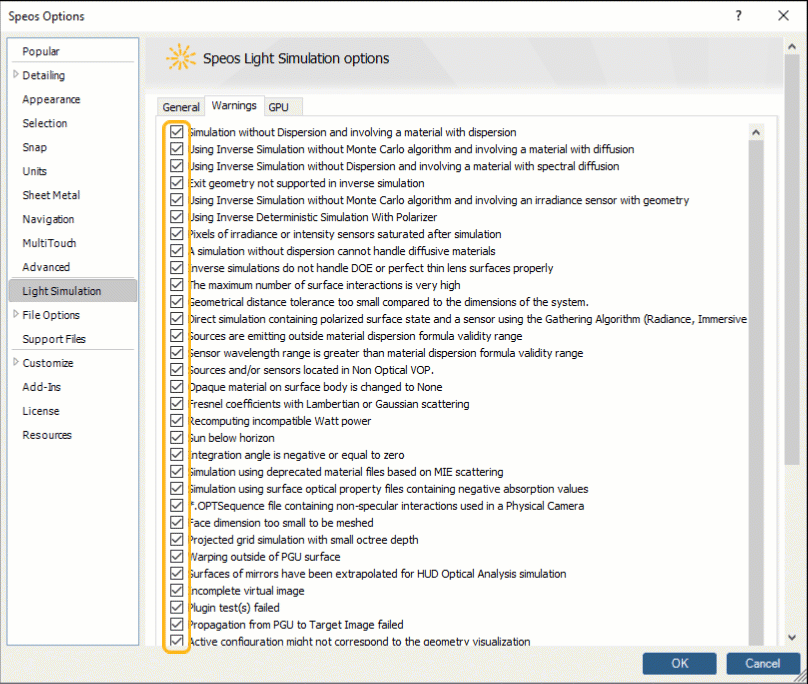808x684 pixels.
Task: Disable 'Warping outside of PGU surface' warning
Action: (176, 556)
